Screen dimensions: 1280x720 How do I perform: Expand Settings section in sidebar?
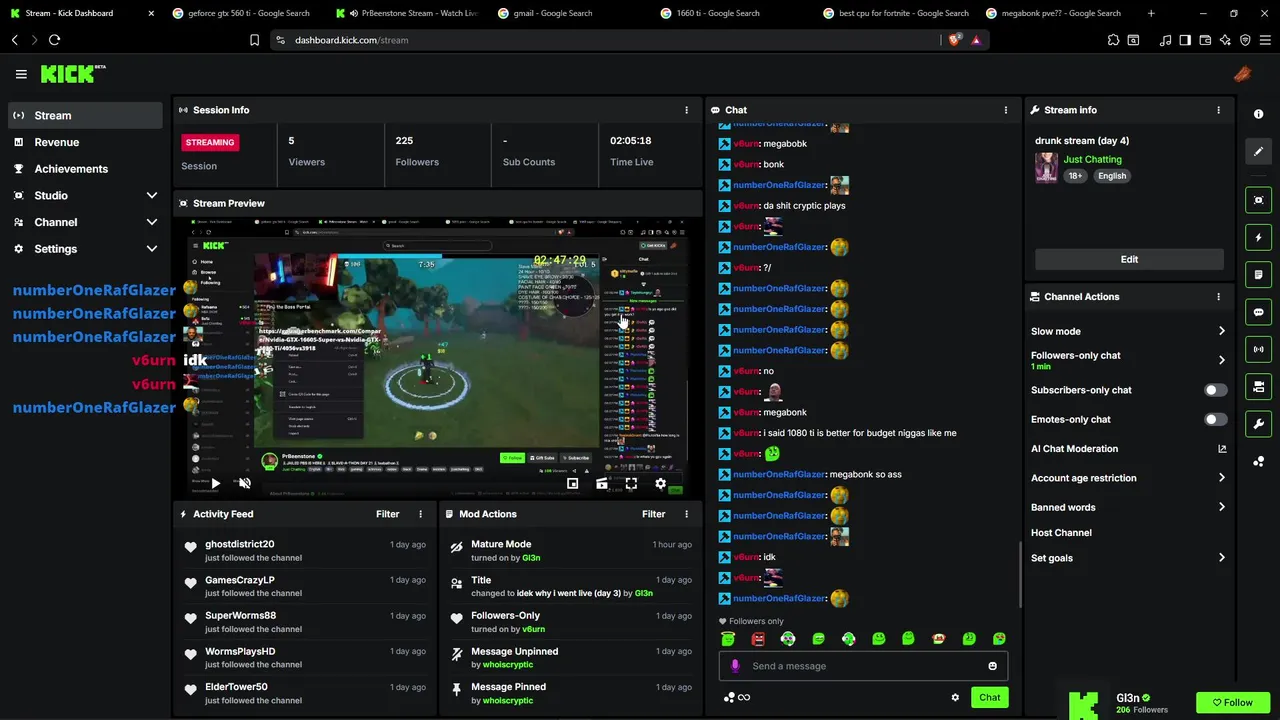click(152, 249)
